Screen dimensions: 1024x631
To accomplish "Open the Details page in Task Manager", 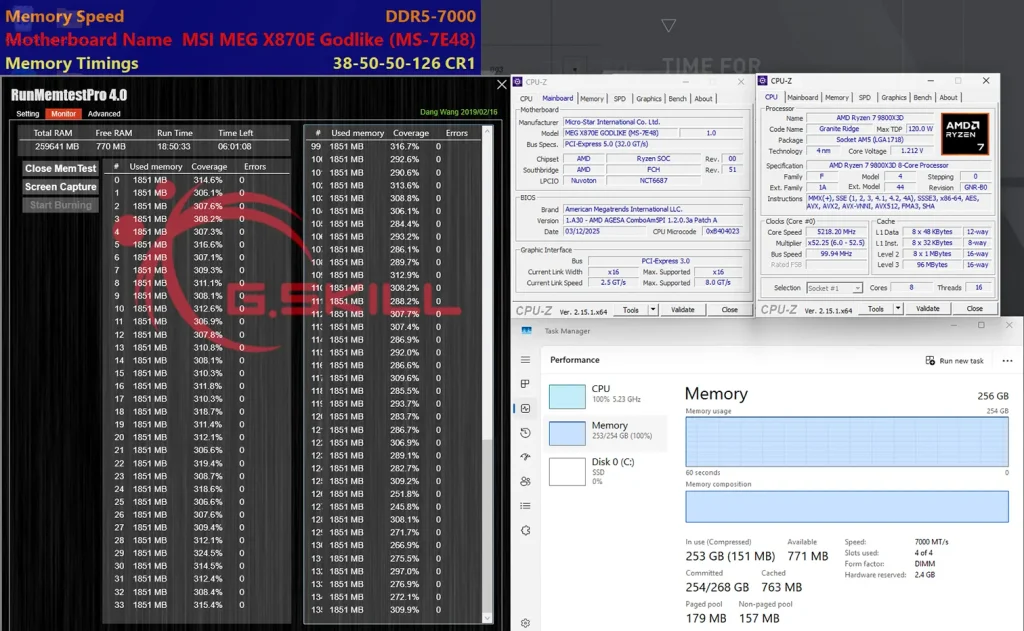I will (525, 506).
